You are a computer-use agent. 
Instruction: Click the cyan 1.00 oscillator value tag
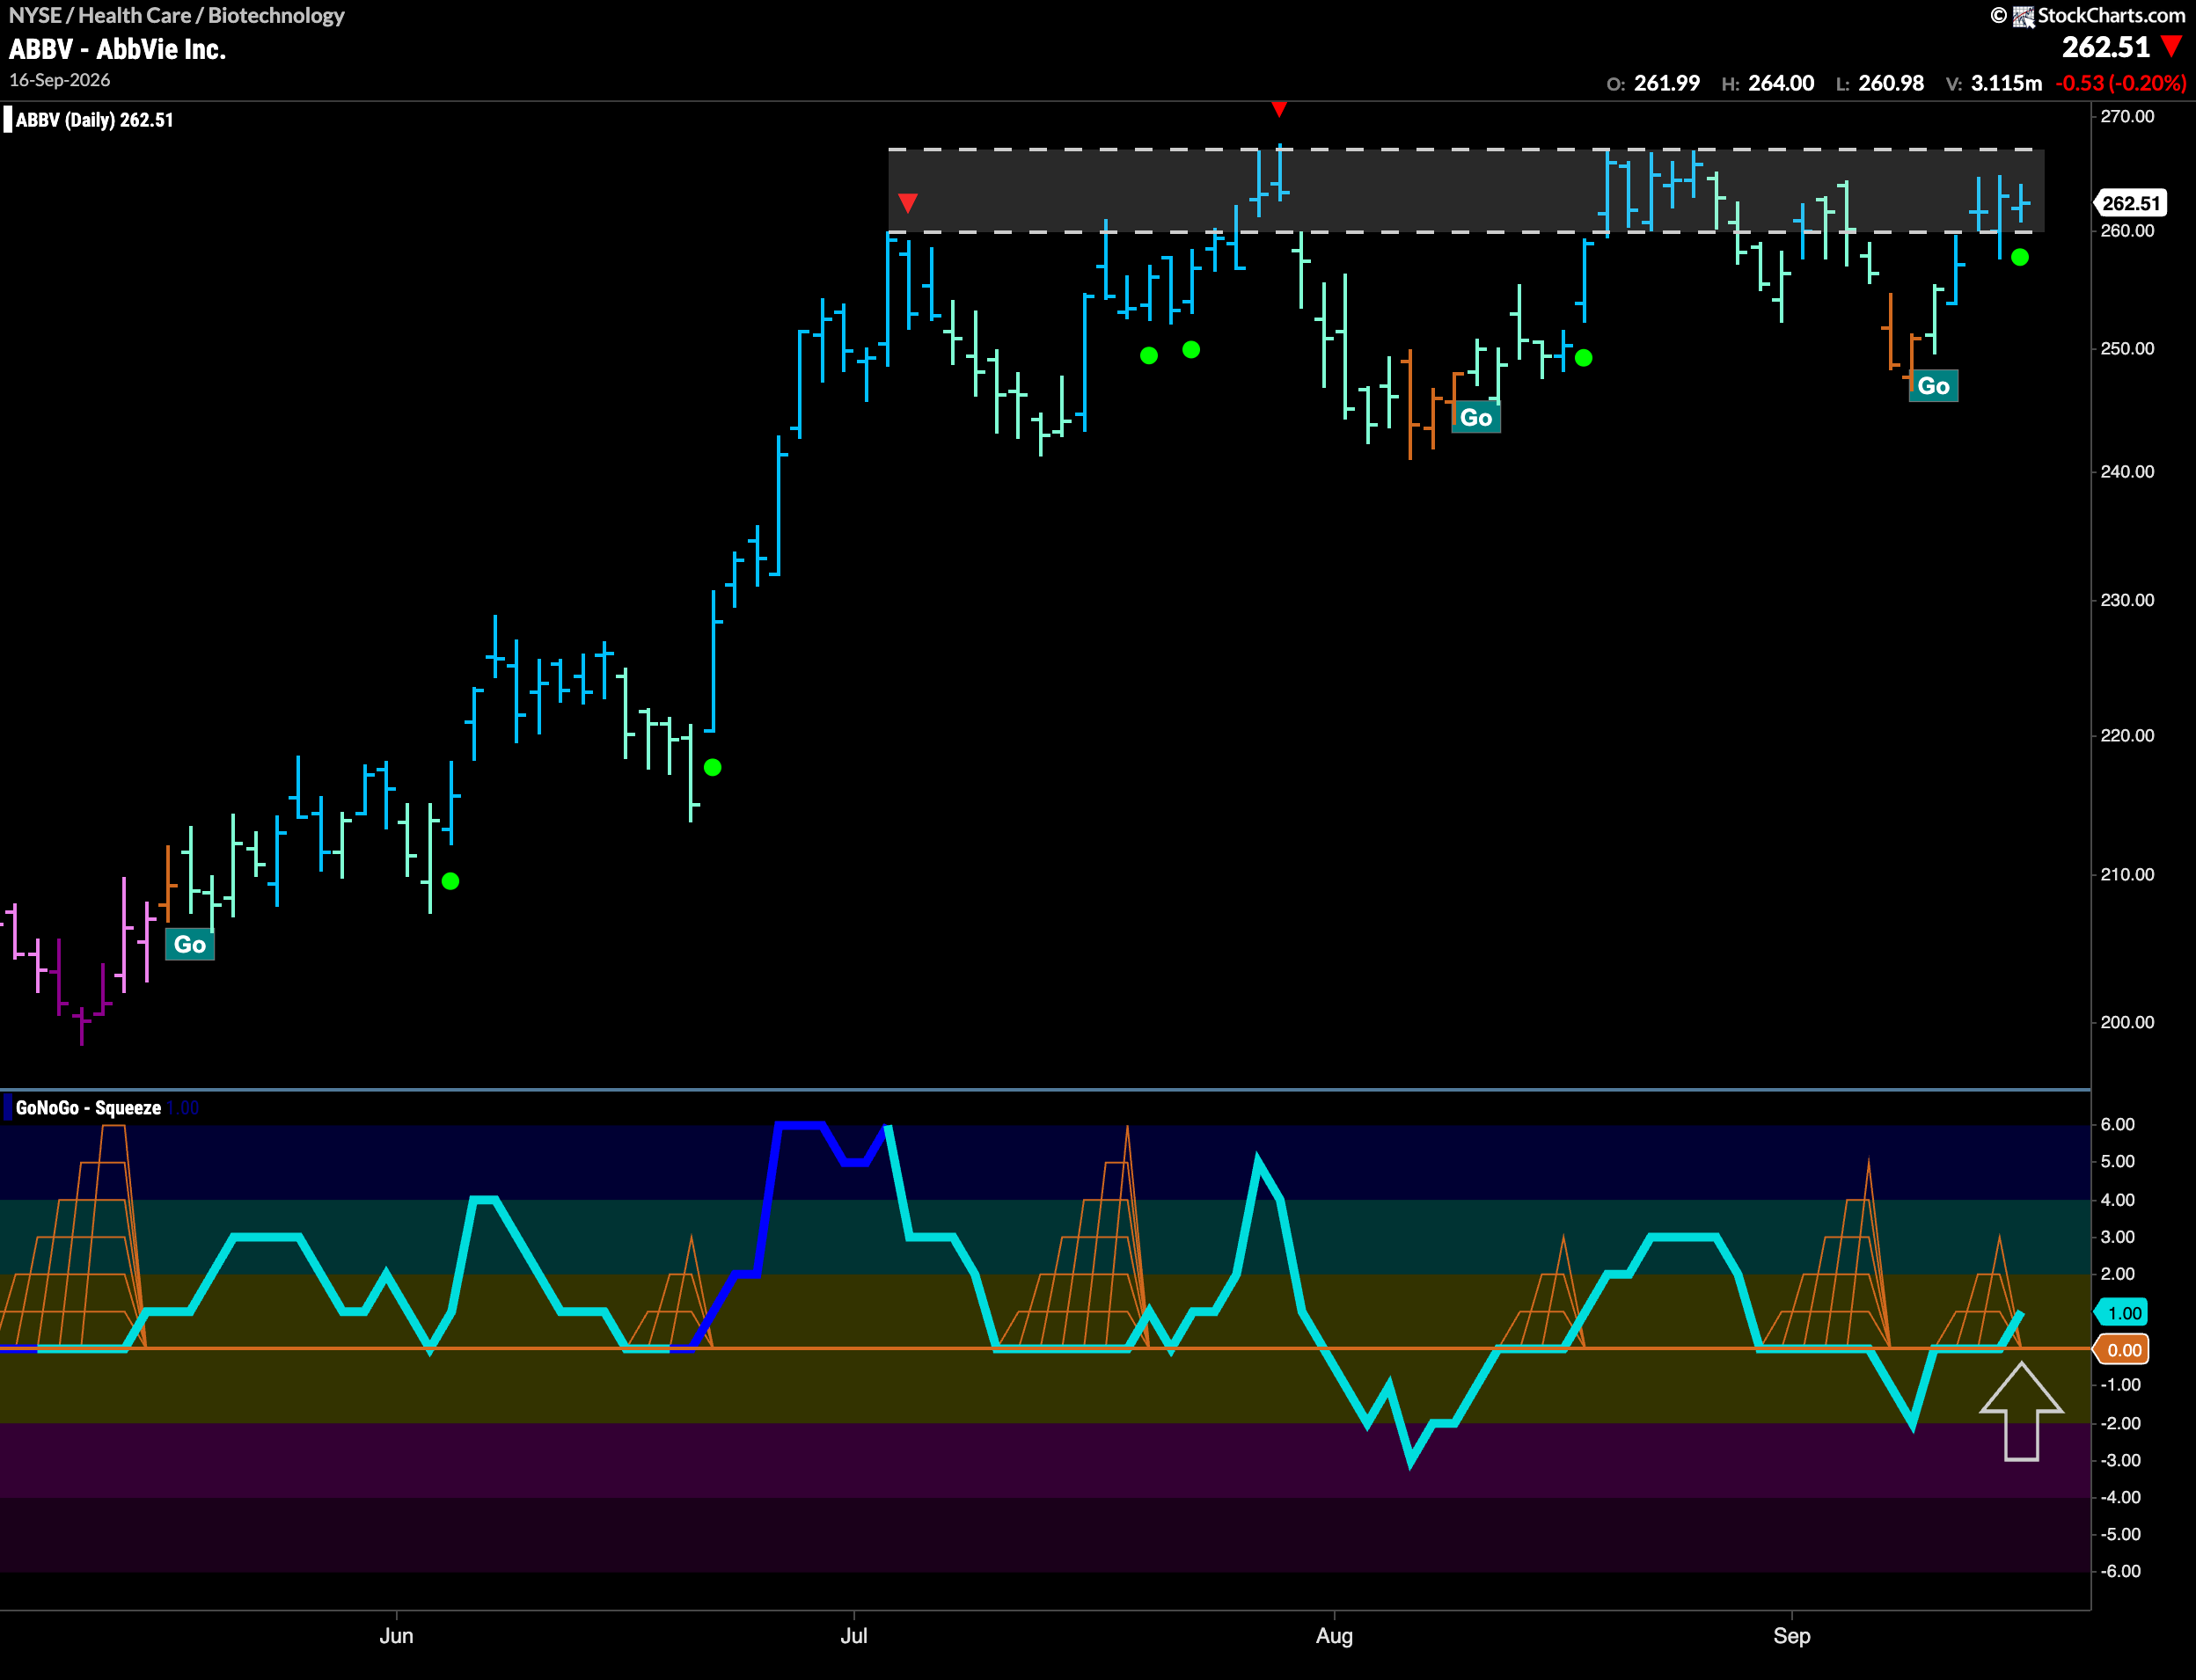point(2122,1313)
